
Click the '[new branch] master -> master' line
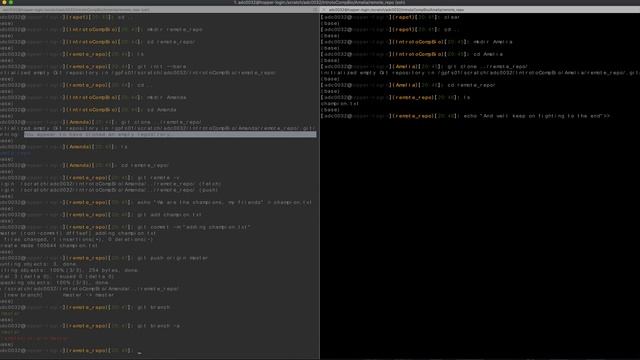(58, 295)
